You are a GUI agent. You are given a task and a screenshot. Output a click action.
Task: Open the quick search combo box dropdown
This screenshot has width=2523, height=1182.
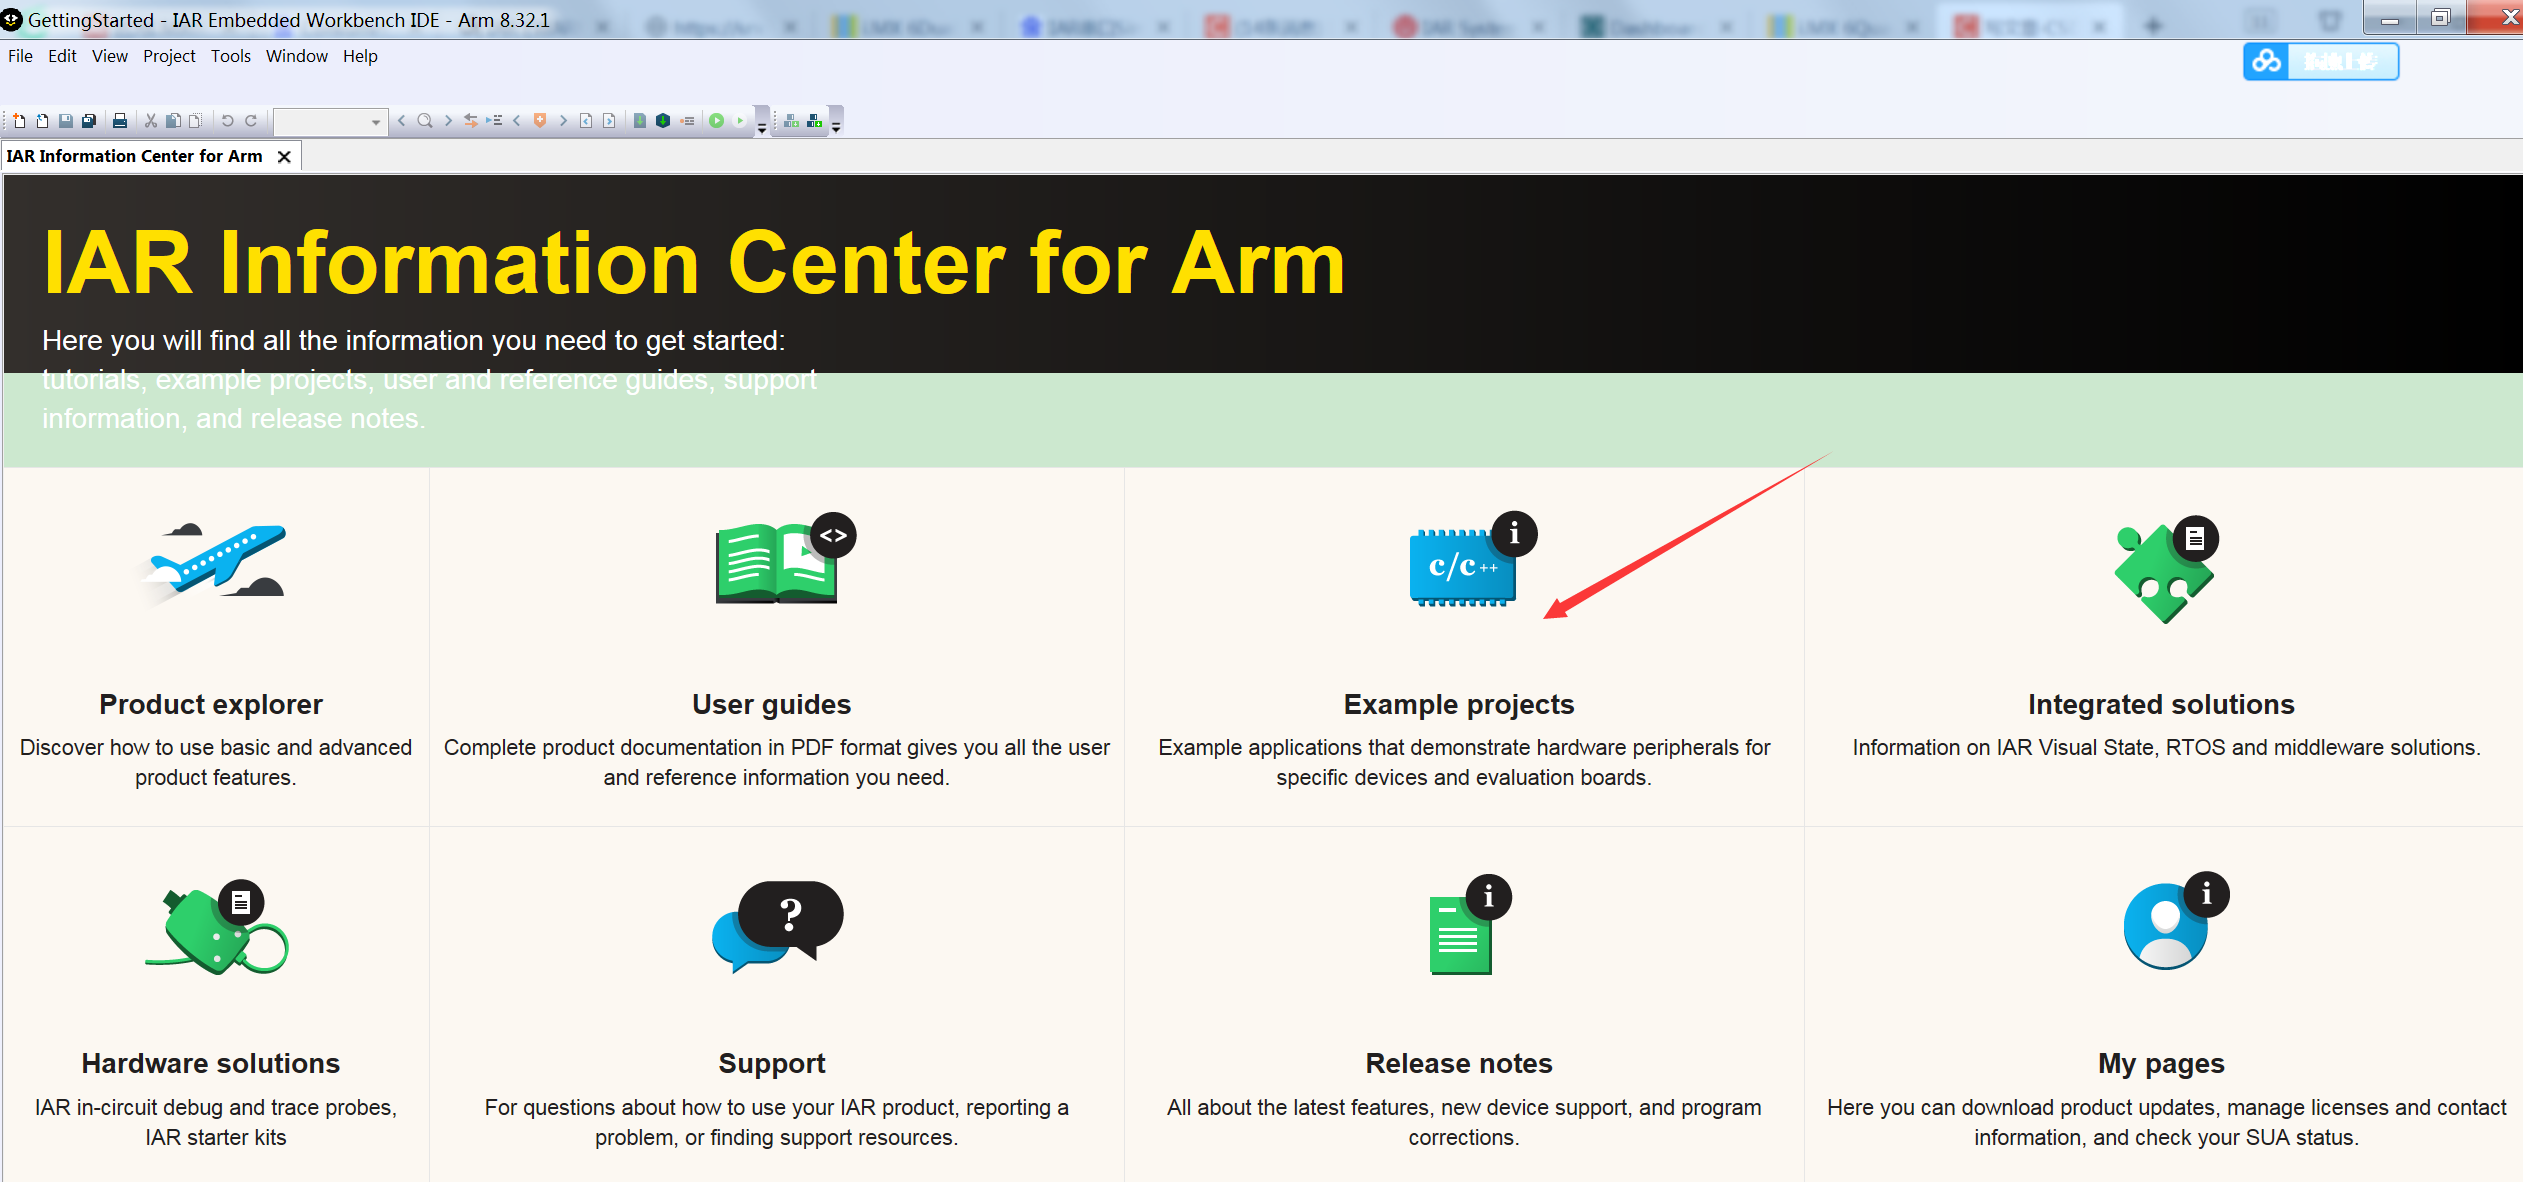(376, 122)
